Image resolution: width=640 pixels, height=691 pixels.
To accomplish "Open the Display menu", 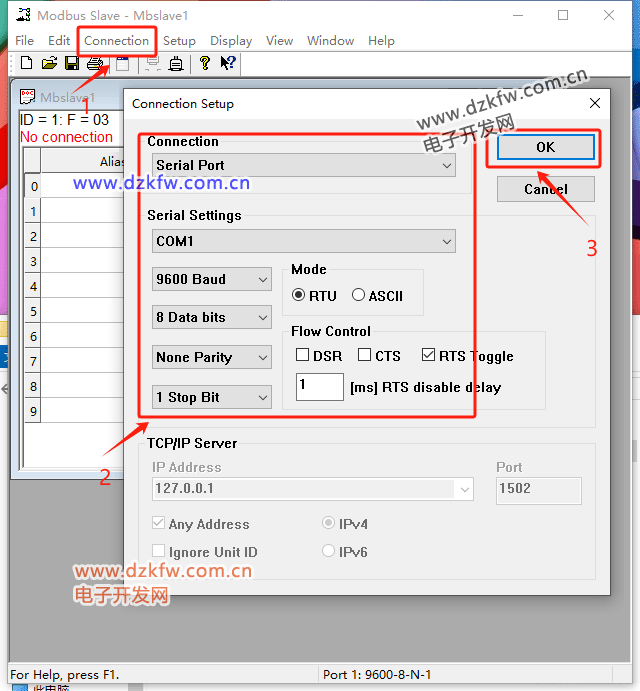I will coord(231,41).
